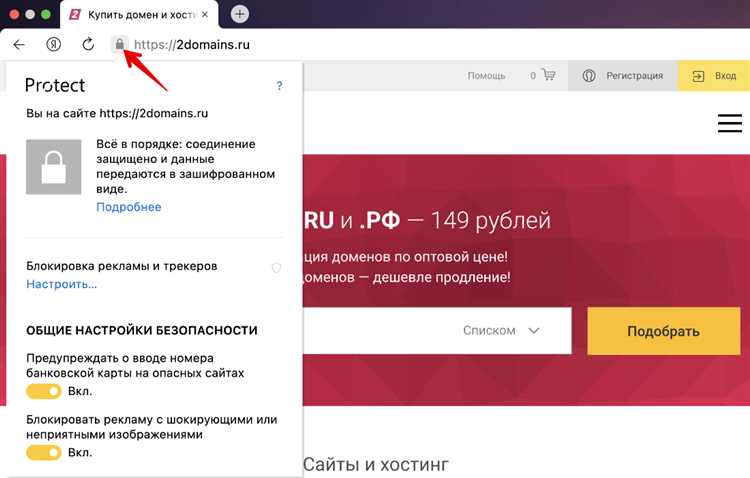
Task: Open the Помощь menu item
Action: click(x=486, y=75)
